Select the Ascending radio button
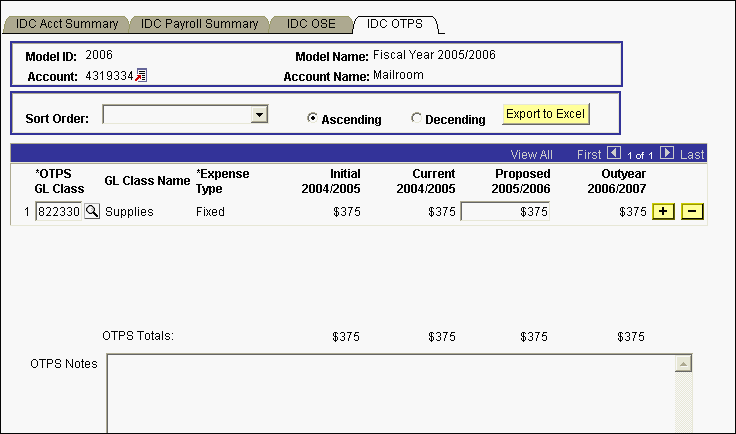 click(x=313, y=119)
